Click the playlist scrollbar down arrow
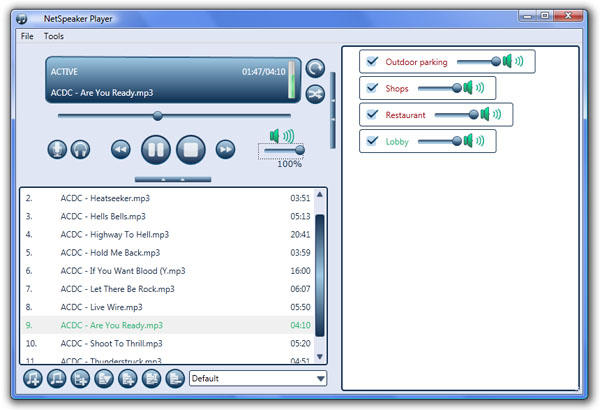Screen dimensions: 600x410 (320, 356)
